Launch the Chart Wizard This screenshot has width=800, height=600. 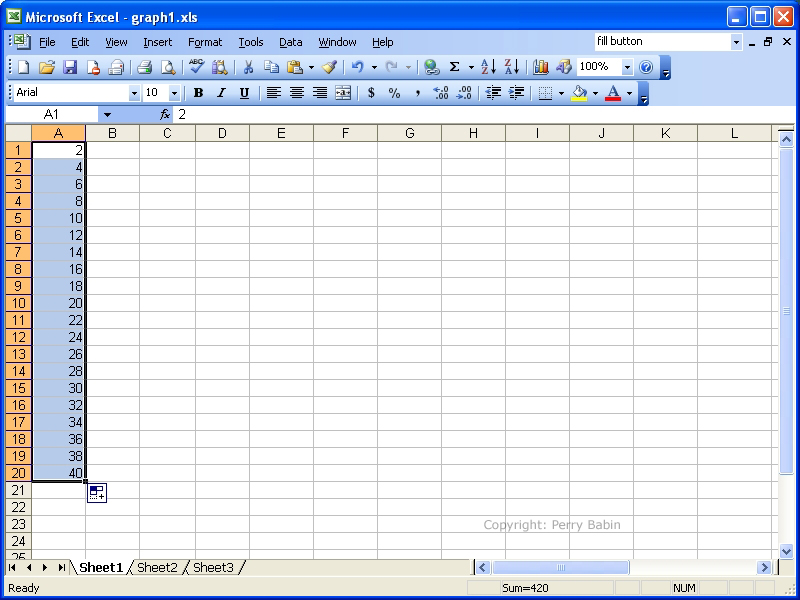coord(540,67)
